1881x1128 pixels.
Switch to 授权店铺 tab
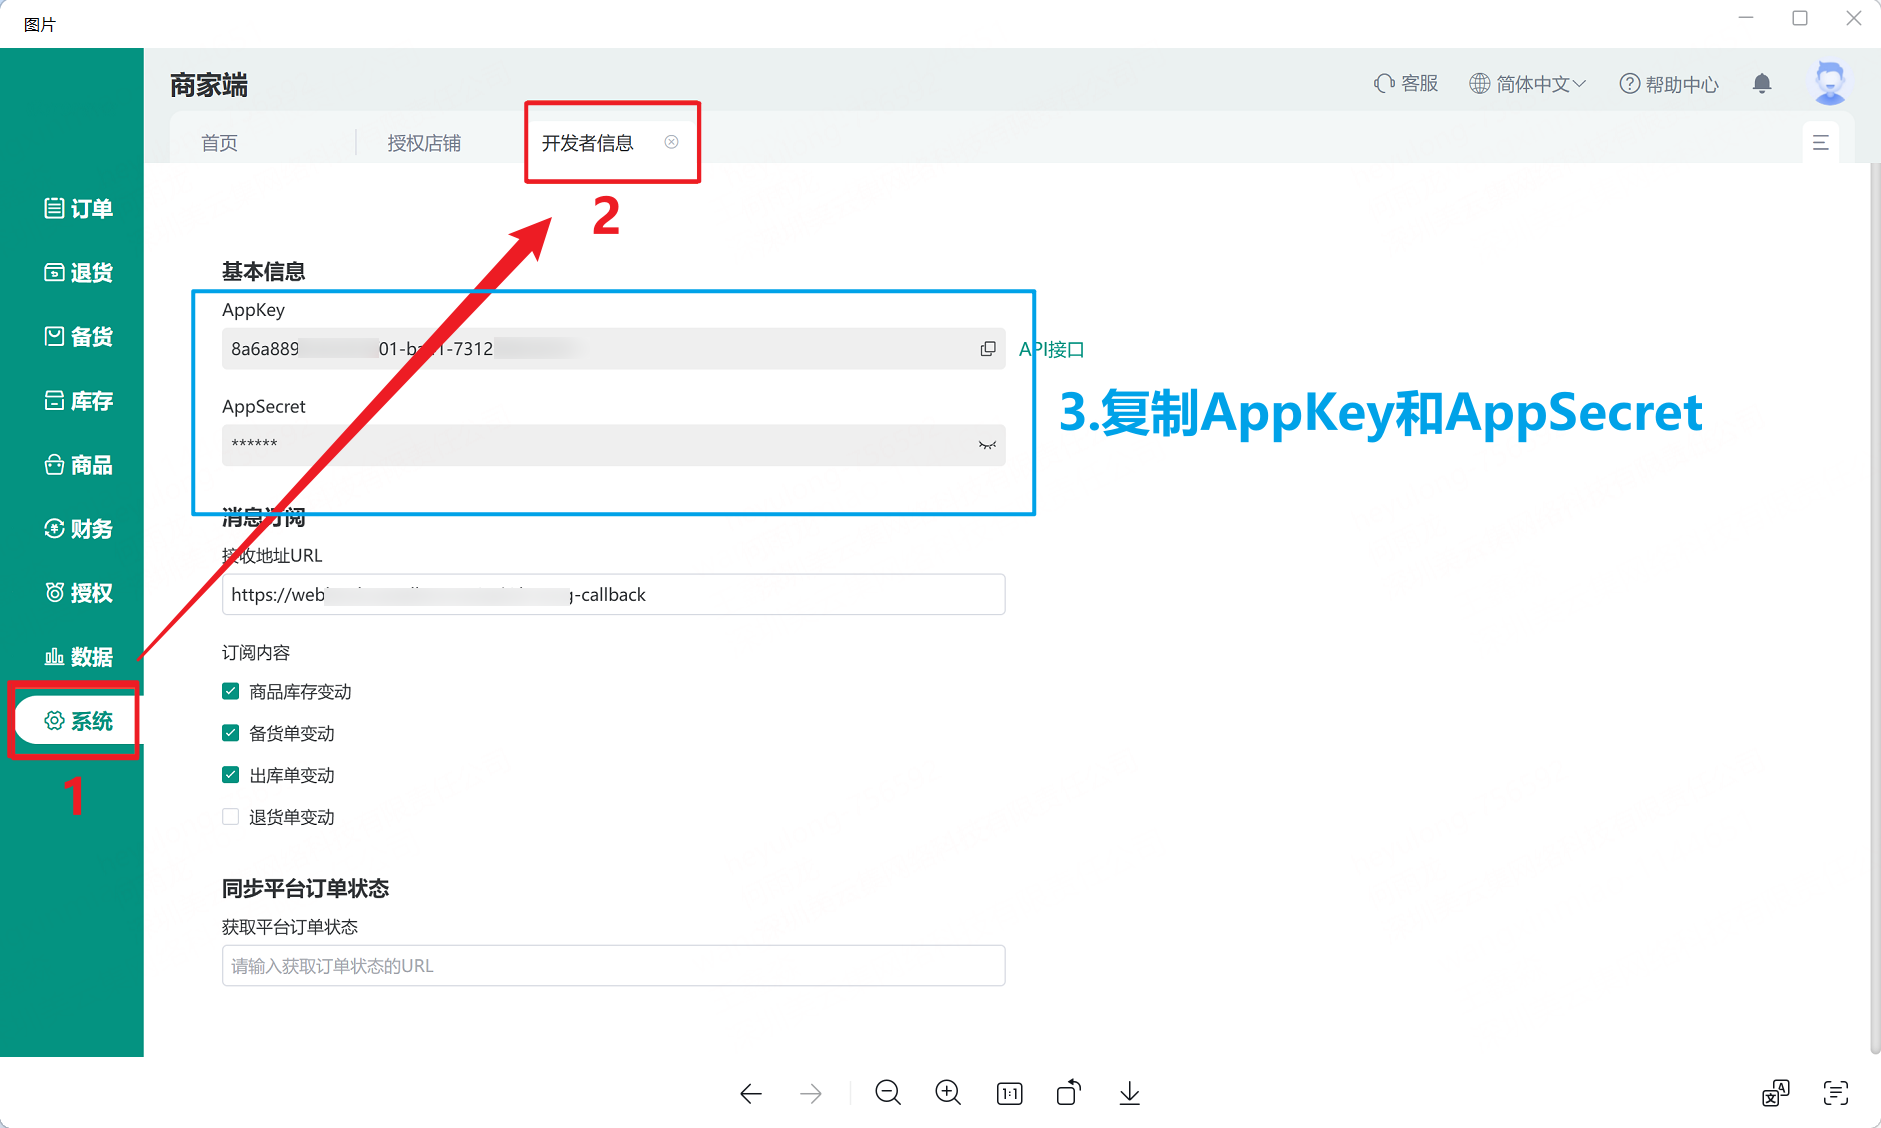coord(424,143)
